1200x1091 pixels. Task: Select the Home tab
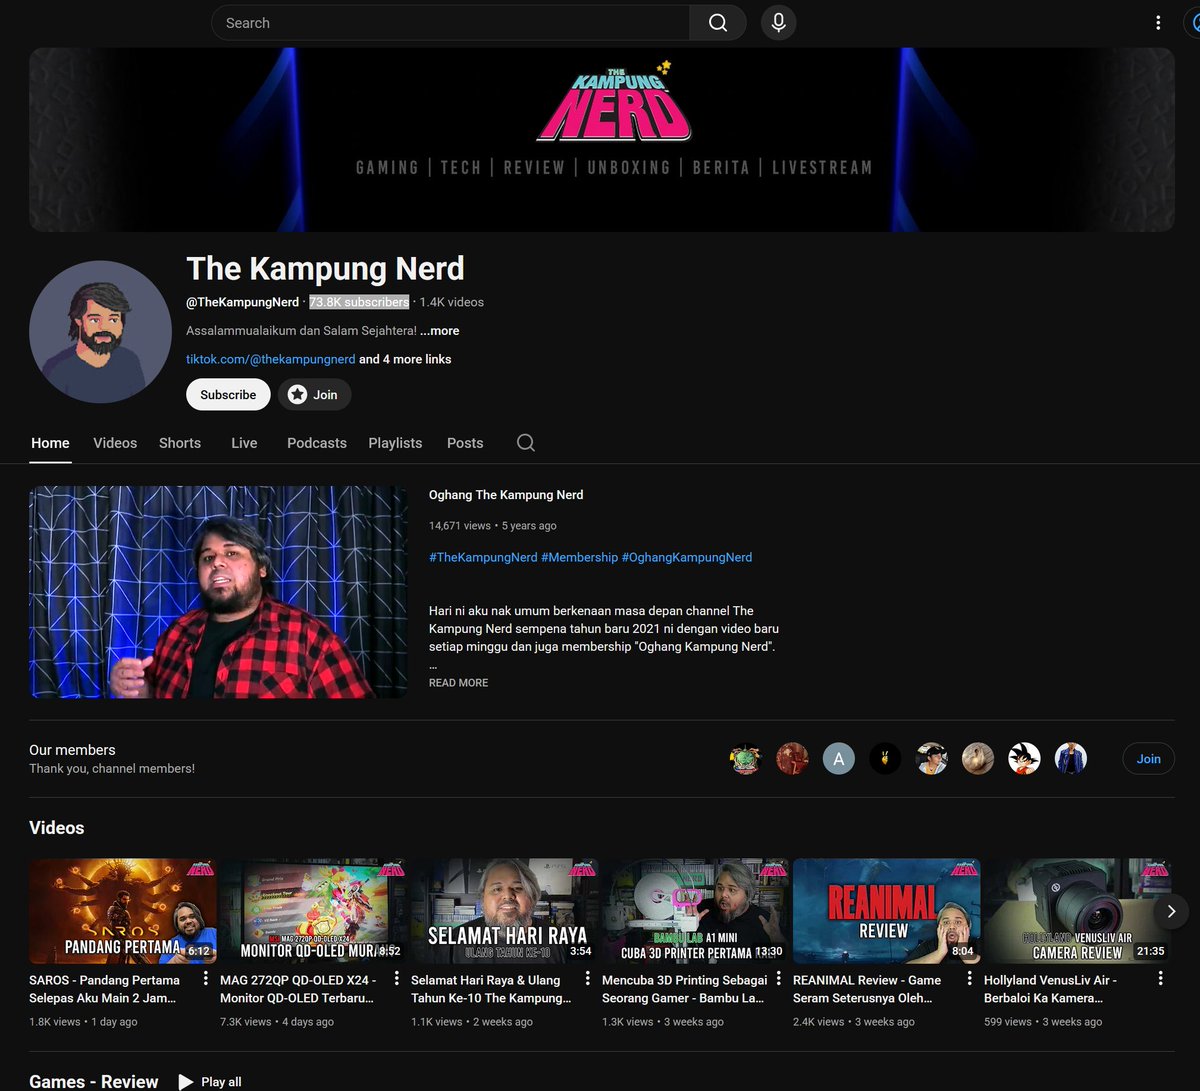(50, 443)
